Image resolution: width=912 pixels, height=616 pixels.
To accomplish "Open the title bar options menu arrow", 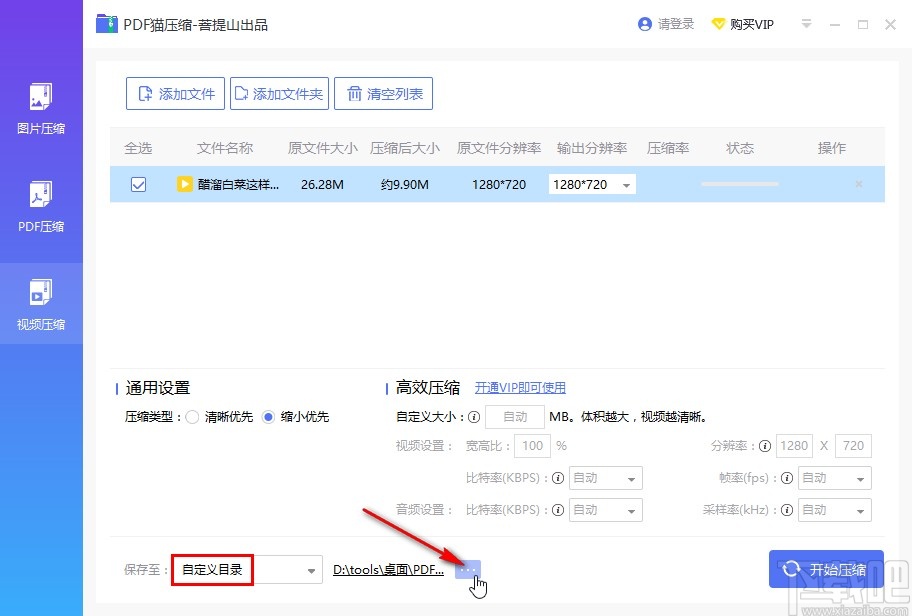I will tap(806, 24).
